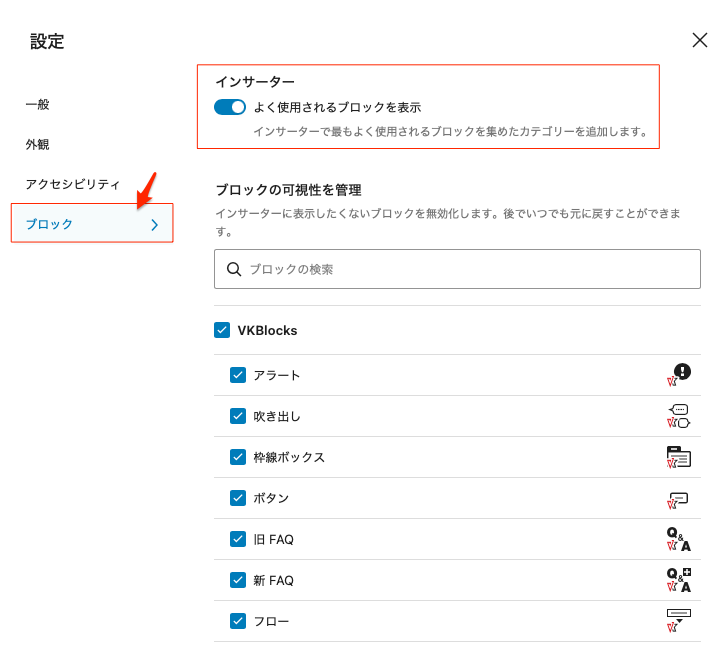Screen dimensions: 727x650
Task: Click the chevron beside ブロック tab
Action: pos(154,225)
